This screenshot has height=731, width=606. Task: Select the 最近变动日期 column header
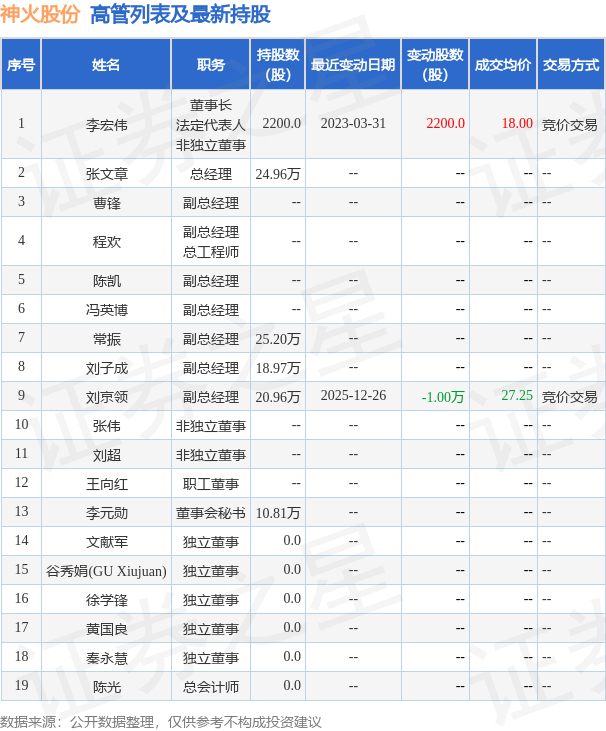coord(353,64)
